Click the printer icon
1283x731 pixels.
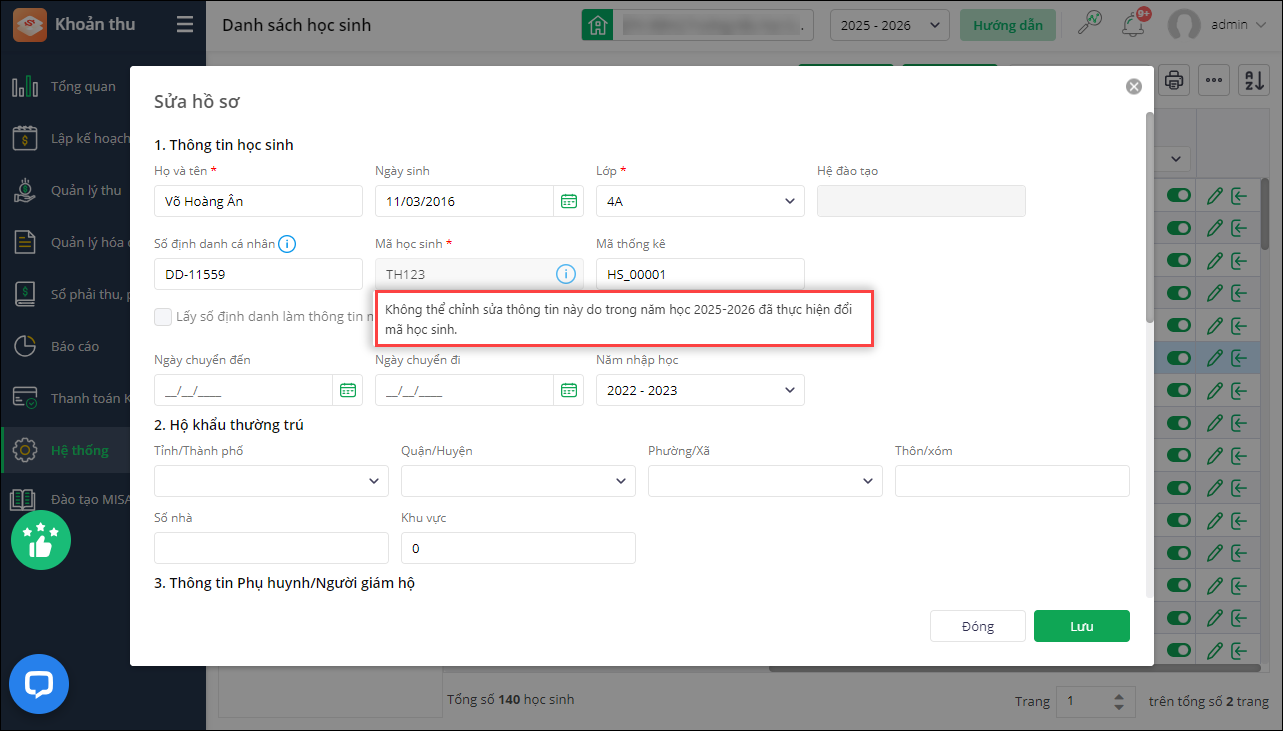tap(1173, 80)
